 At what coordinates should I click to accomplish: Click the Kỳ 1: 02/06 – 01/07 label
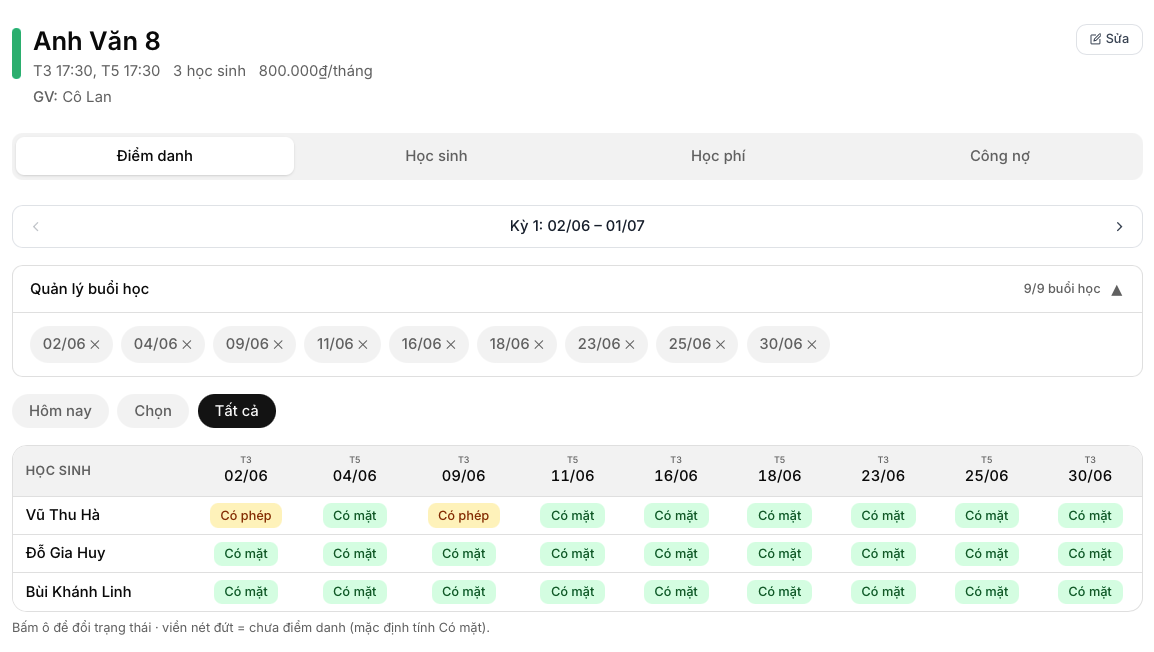click(x=577, y=226)
